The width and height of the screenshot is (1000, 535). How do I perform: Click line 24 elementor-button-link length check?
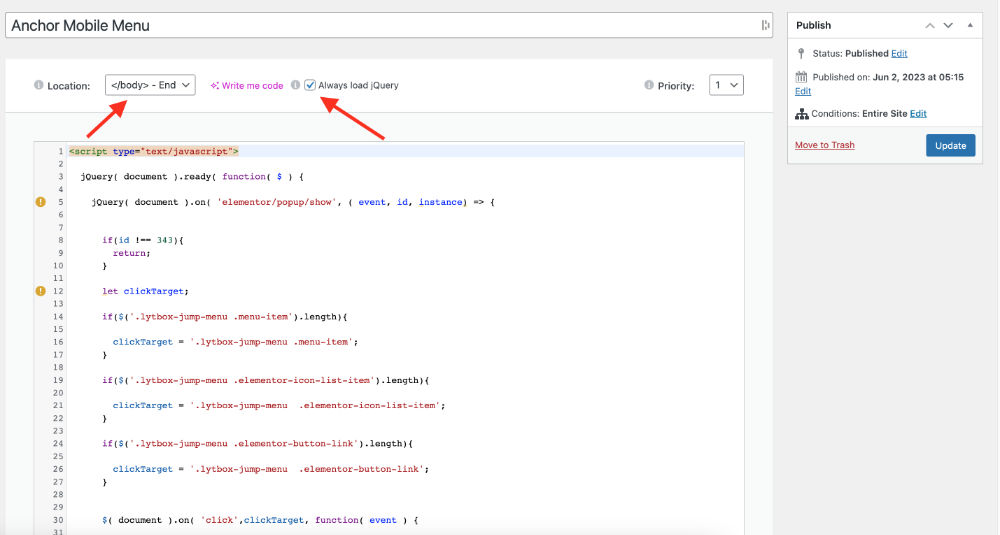[258, 443]
